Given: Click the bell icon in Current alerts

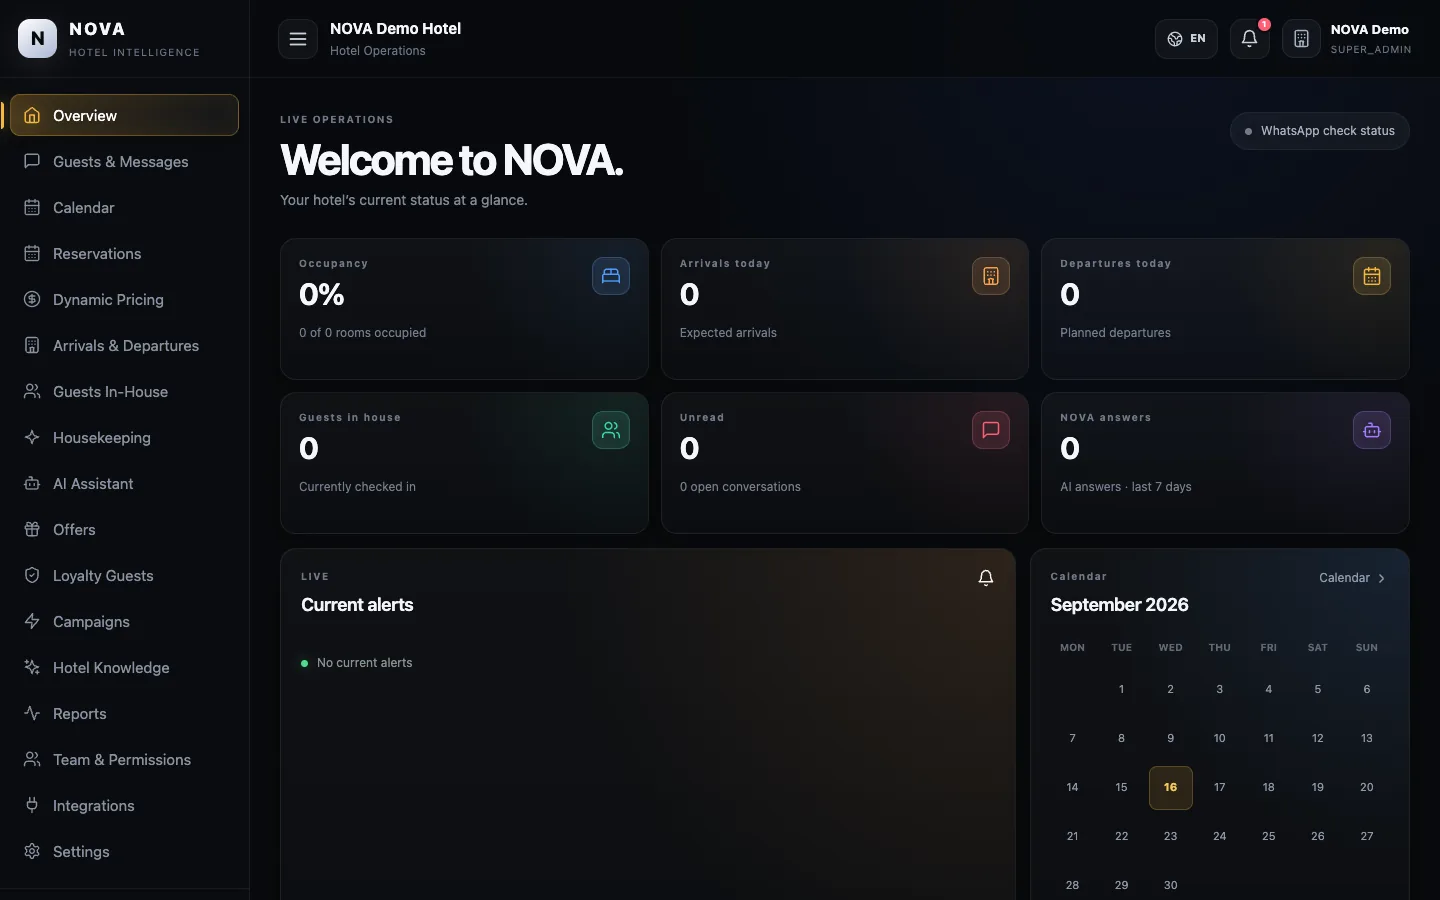Looking at the screenshot, I should pyautogui.click(x=986, y=578).
